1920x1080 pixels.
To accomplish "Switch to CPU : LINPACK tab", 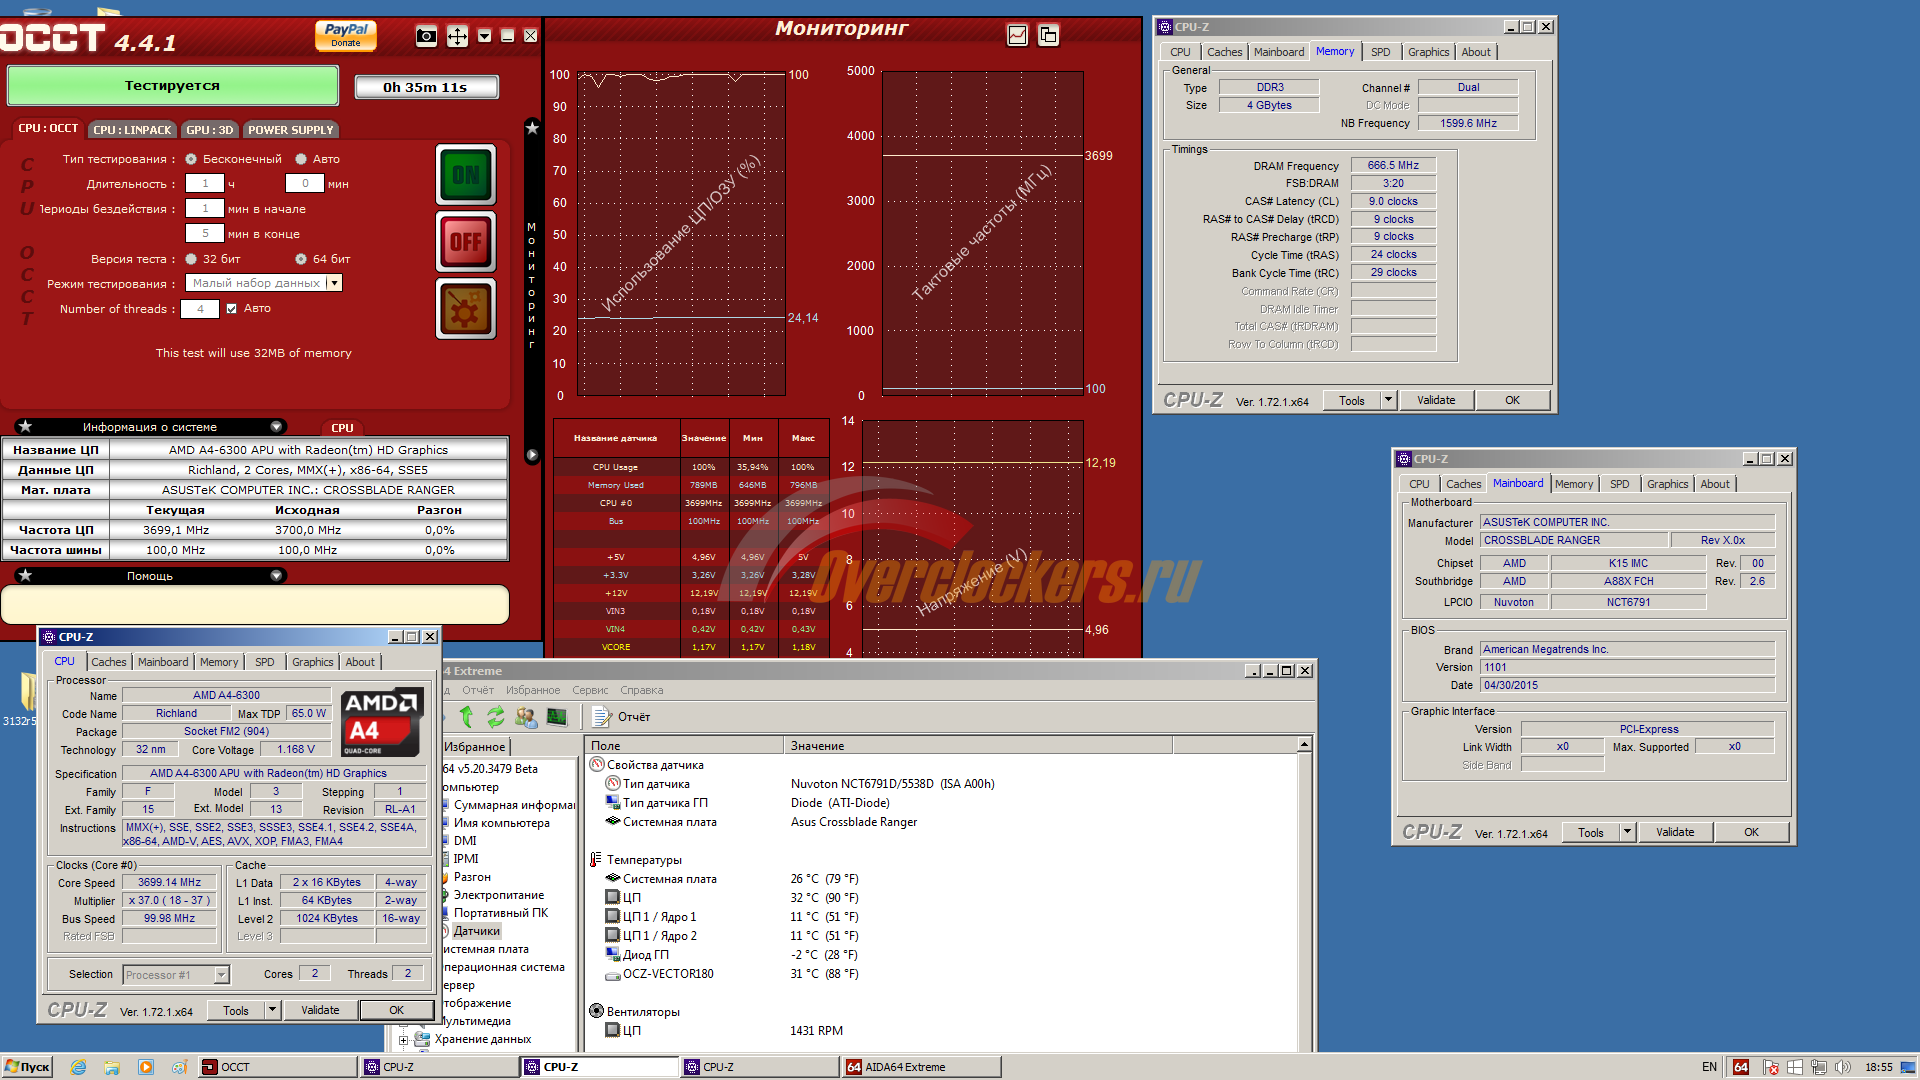I will pyautogui.click(x=132, y=130).
